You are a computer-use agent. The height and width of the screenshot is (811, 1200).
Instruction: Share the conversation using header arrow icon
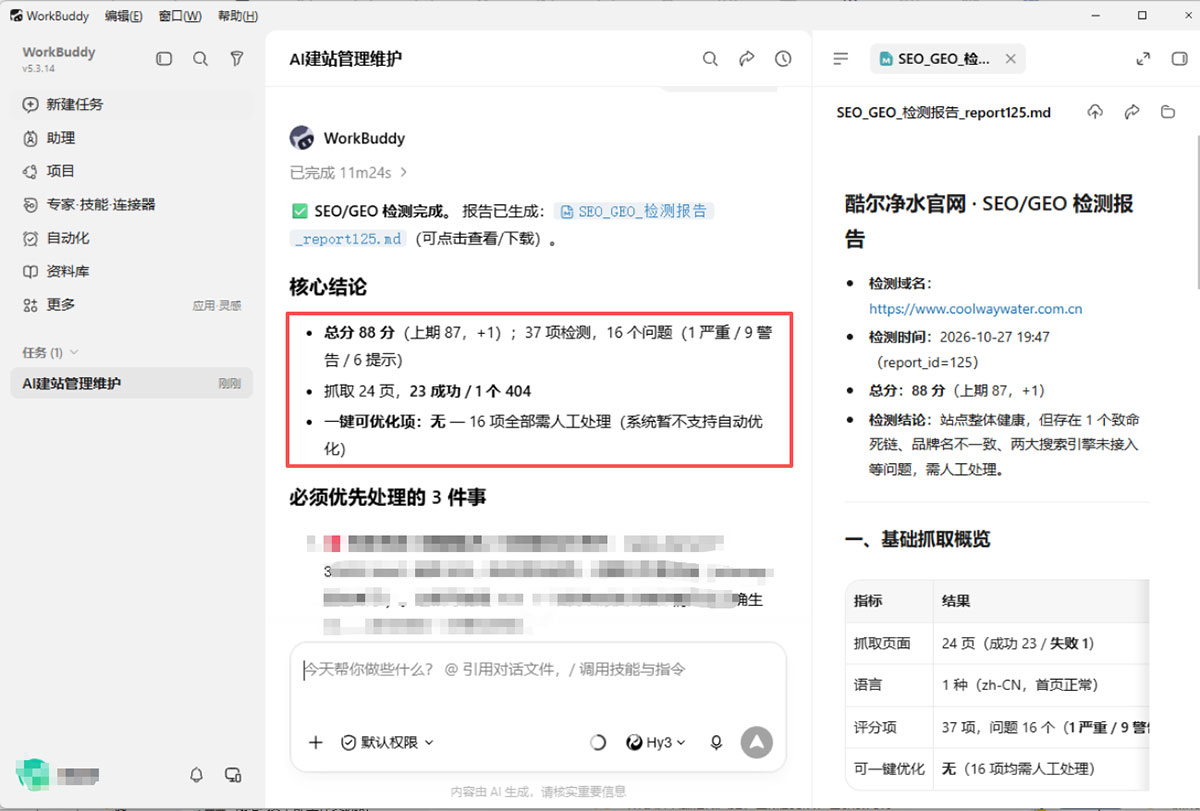click(x=746, y=59)
